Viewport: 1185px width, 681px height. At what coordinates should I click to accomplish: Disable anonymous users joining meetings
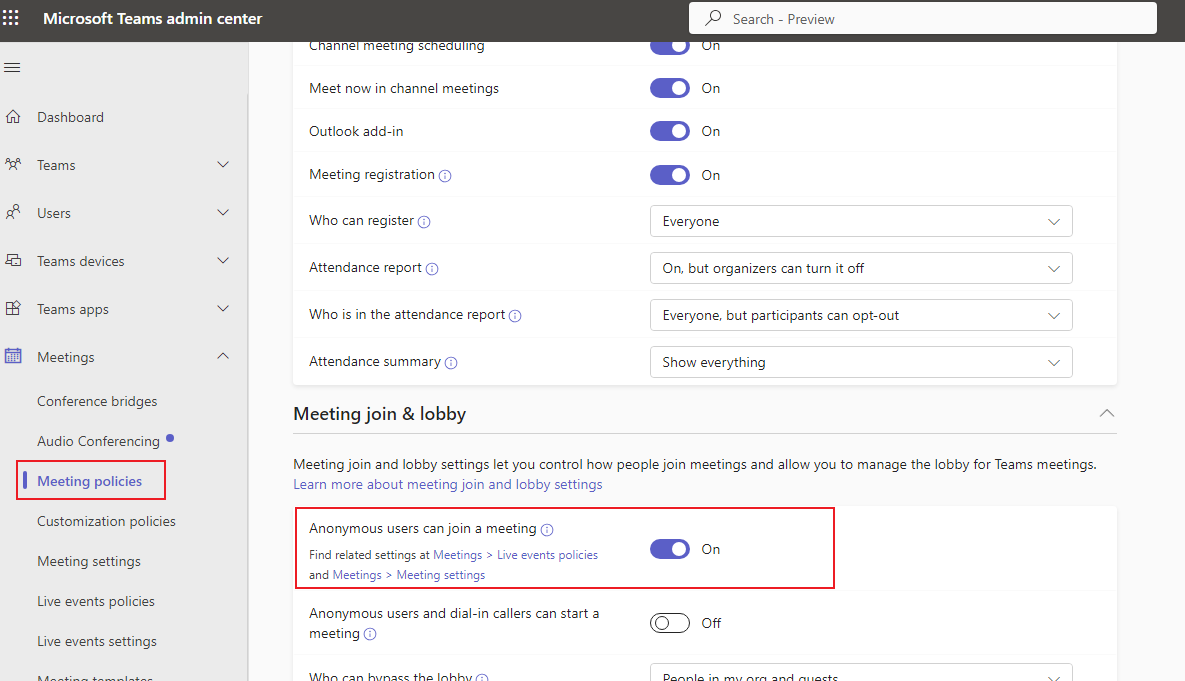click(669, 549)
